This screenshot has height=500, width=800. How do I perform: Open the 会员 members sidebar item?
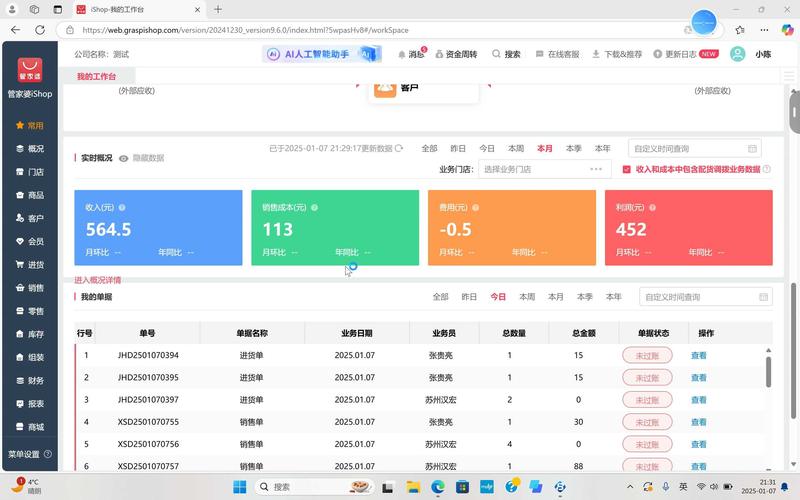point(30,241)
